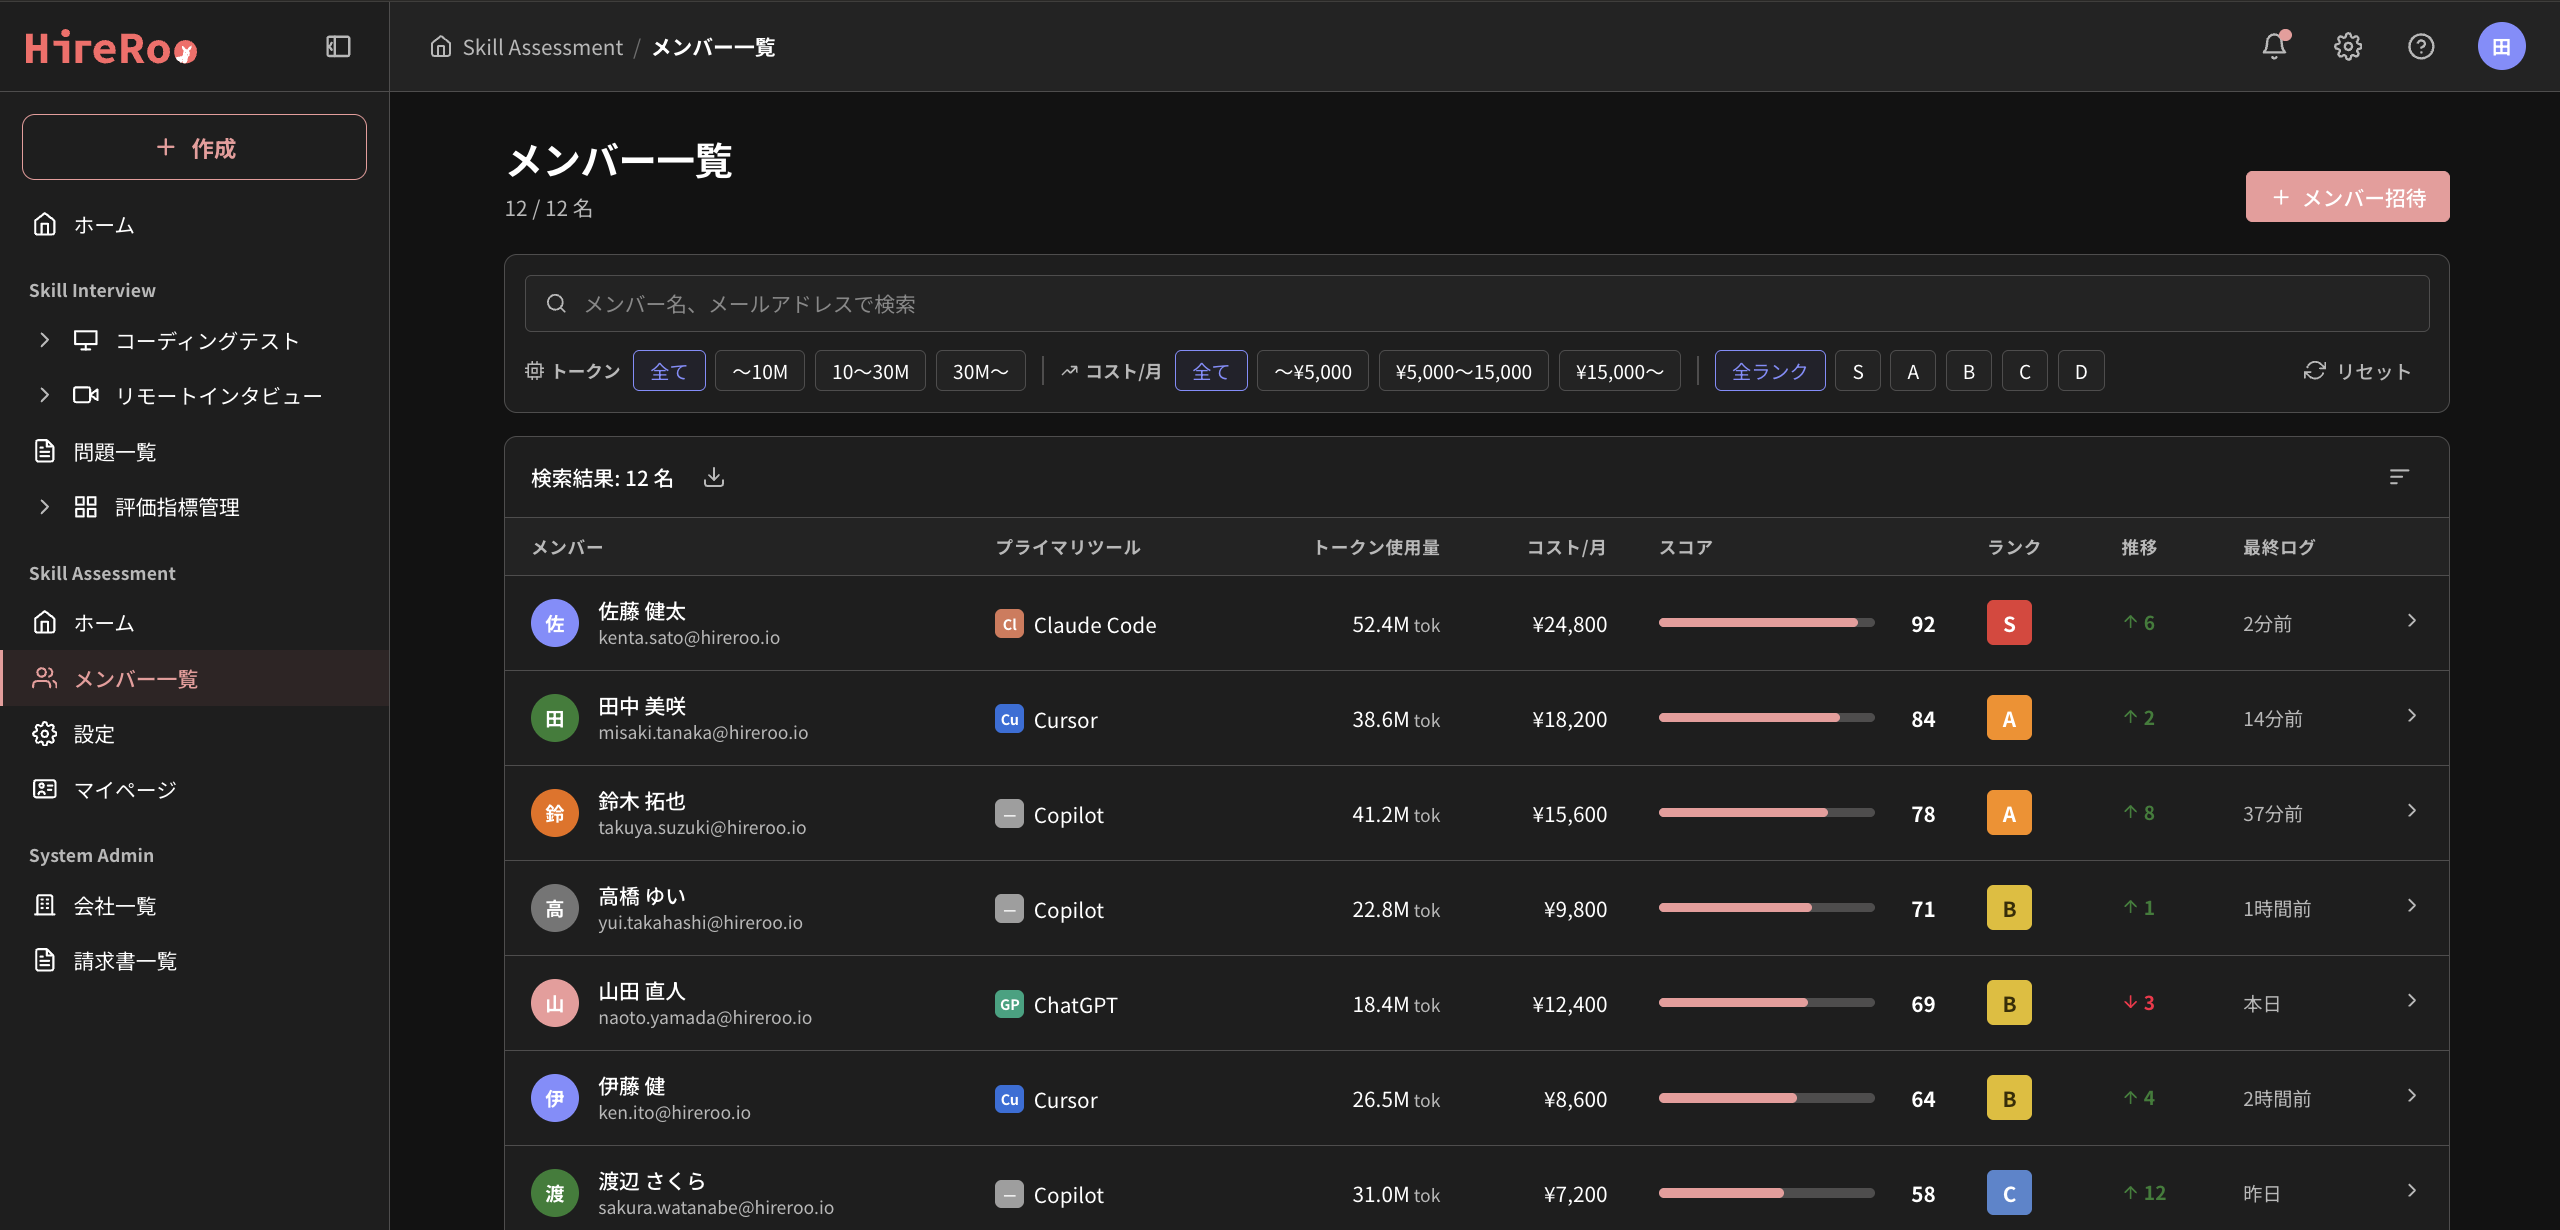Reset filters with リセット

[x=2357, y=371]
